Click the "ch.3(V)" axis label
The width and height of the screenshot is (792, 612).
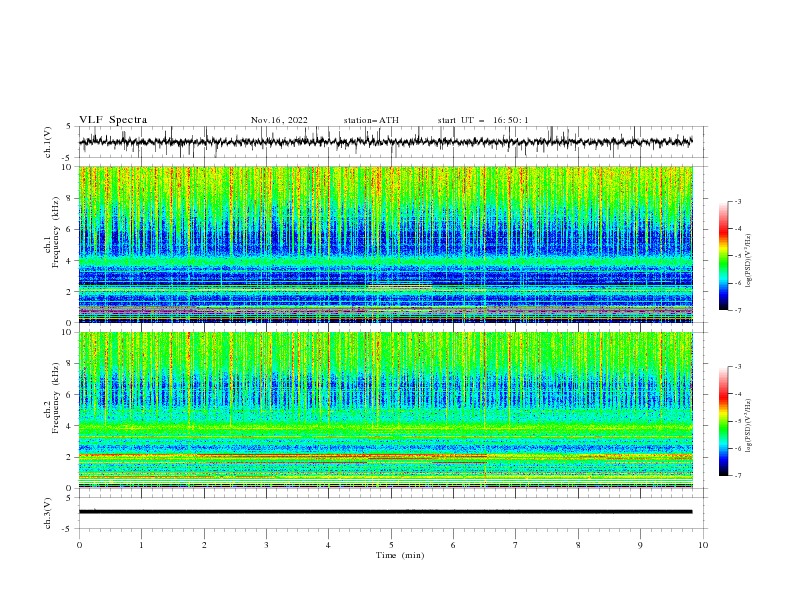pyautogui.click(x=48, y=513)
